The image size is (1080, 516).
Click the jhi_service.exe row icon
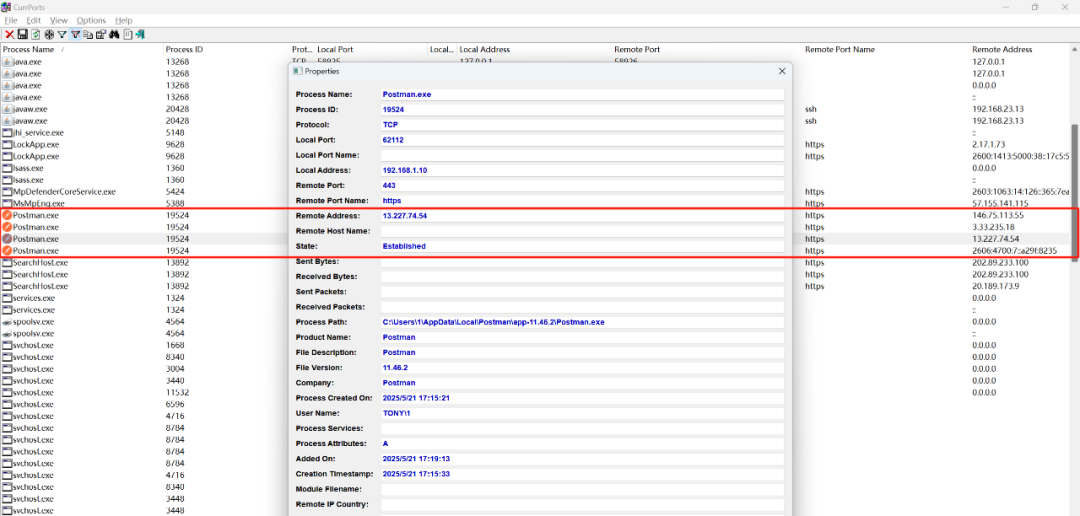[7, 132]
